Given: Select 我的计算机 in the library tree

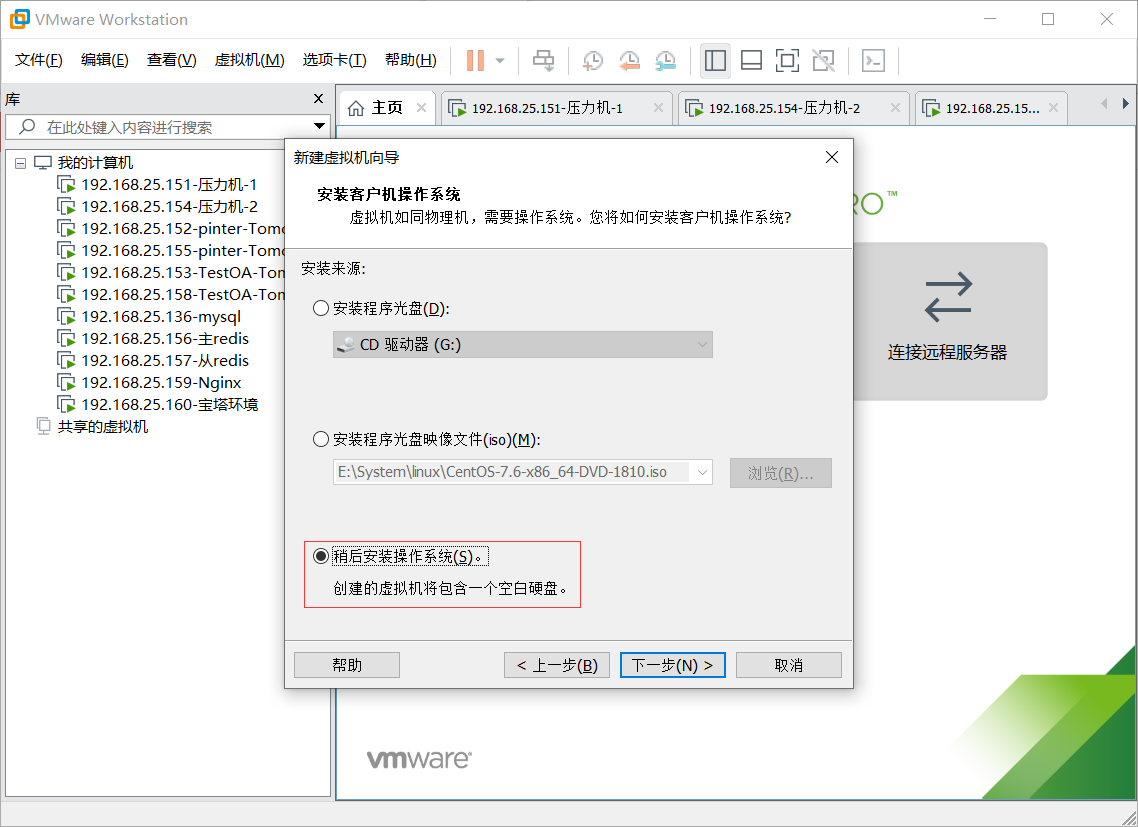Looking at the screenshot, I should [x=95, y=163].
